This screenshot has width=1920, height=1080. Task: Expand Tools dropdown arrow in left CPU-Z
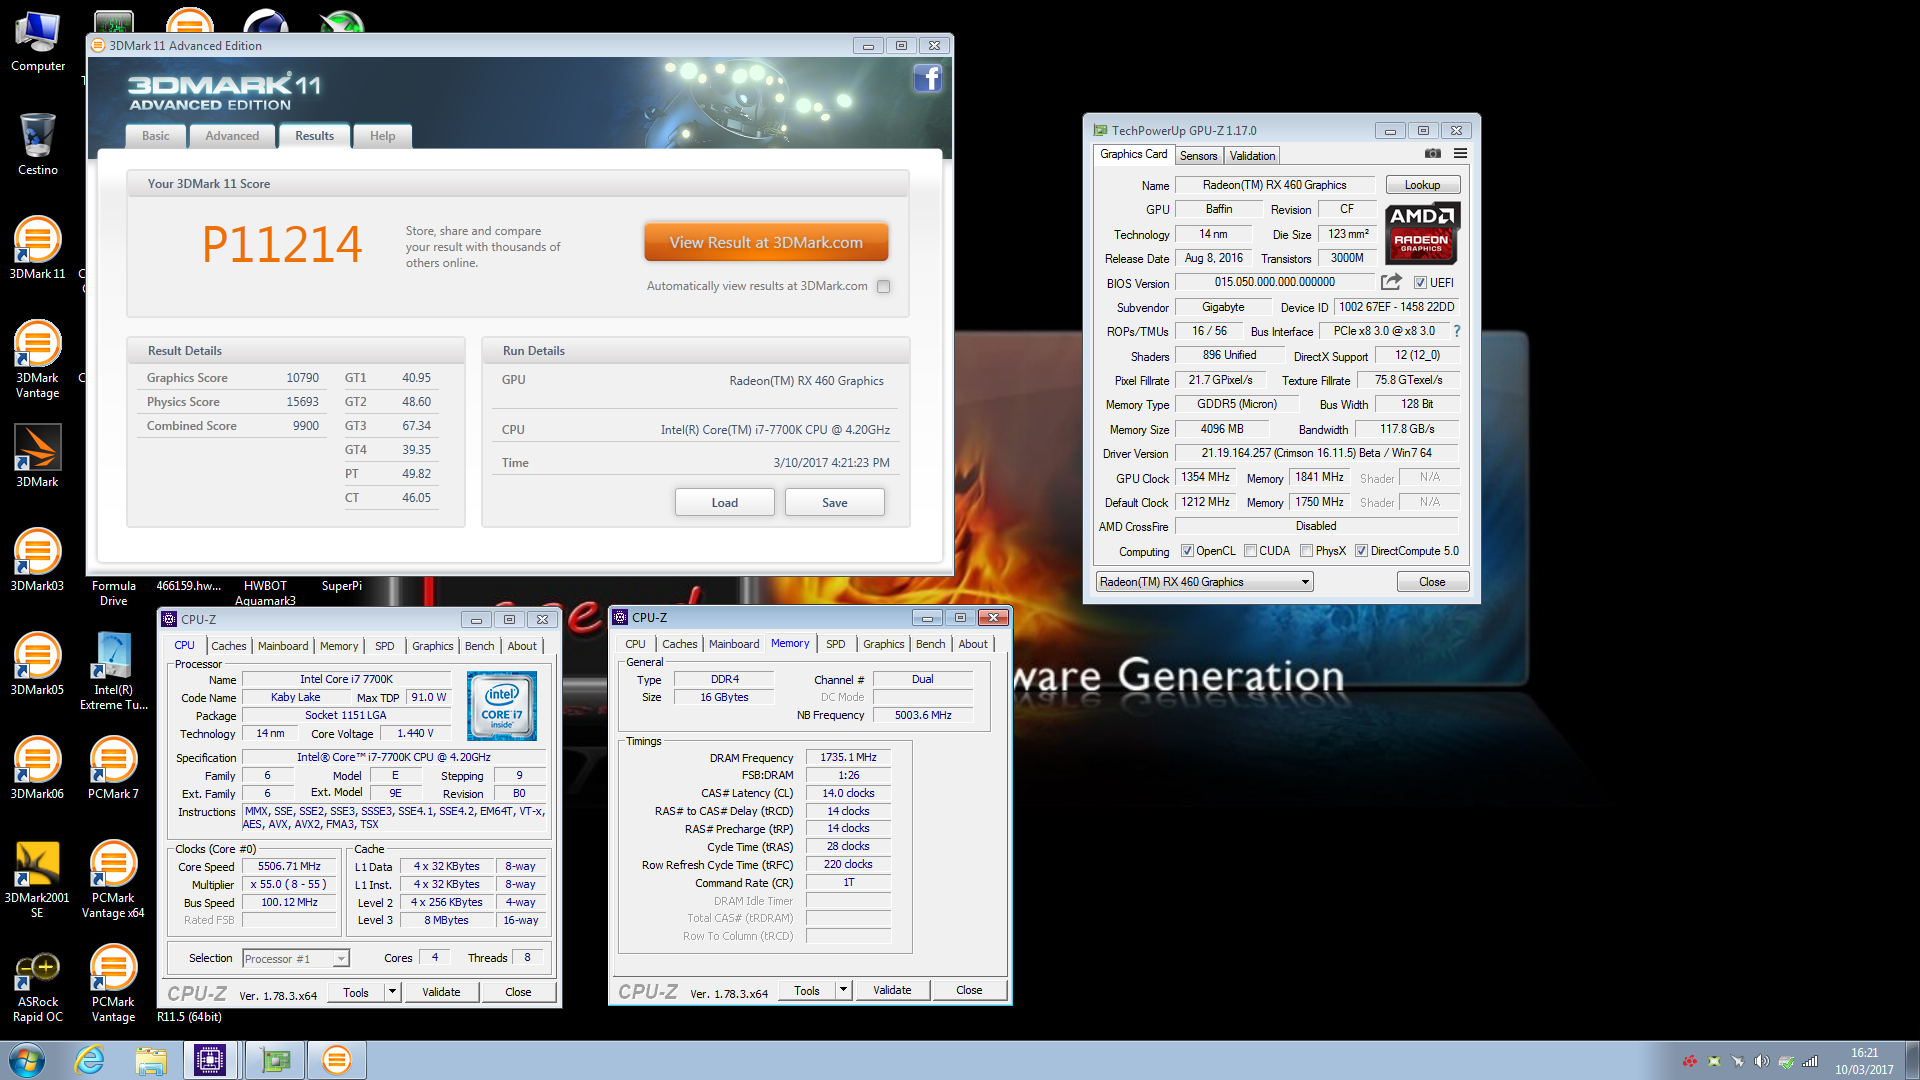point(393,992)
